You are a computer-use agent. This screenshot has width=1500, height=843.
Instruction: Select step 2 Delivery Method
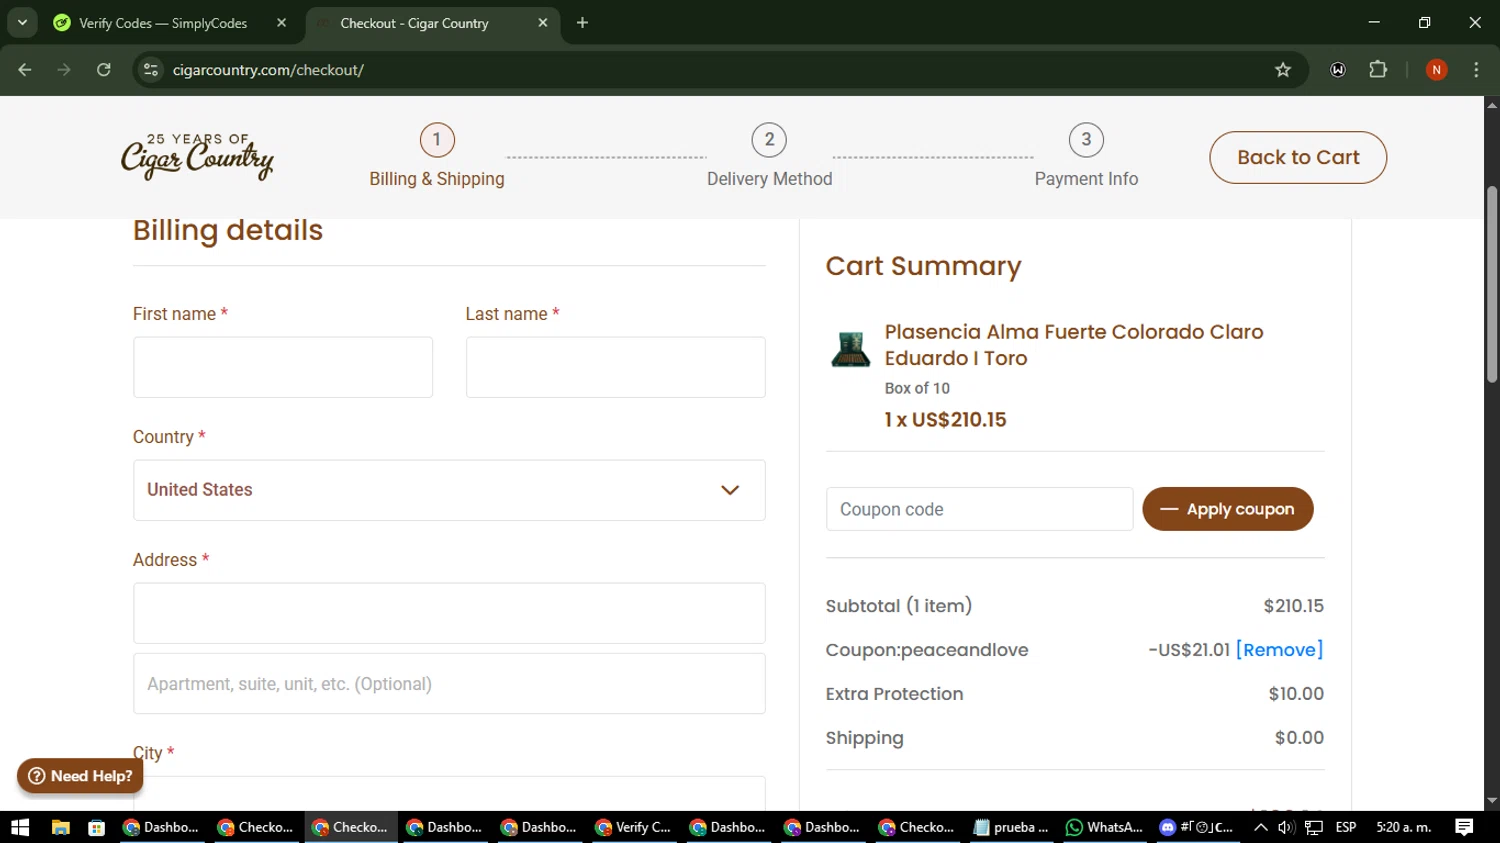[x=769, y=156]
